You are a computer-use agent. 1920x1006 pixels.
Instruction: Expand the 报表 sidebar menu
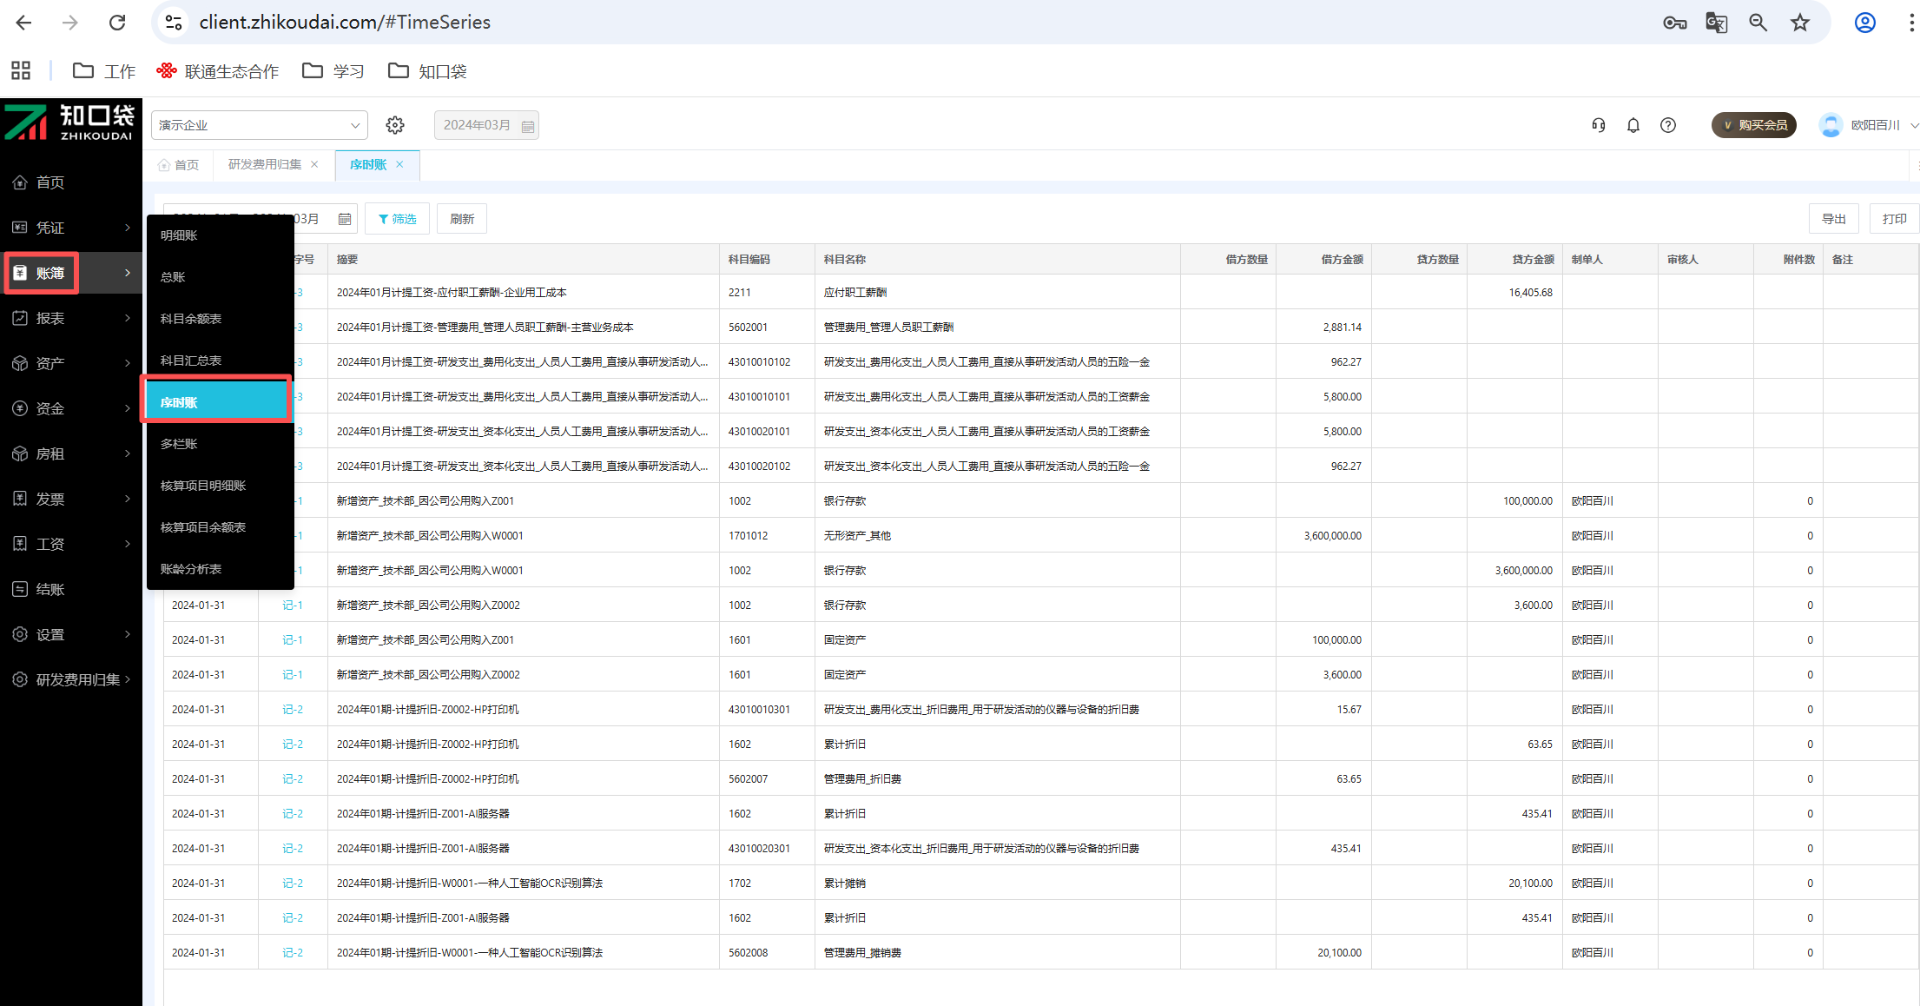(x=70, y=318)
